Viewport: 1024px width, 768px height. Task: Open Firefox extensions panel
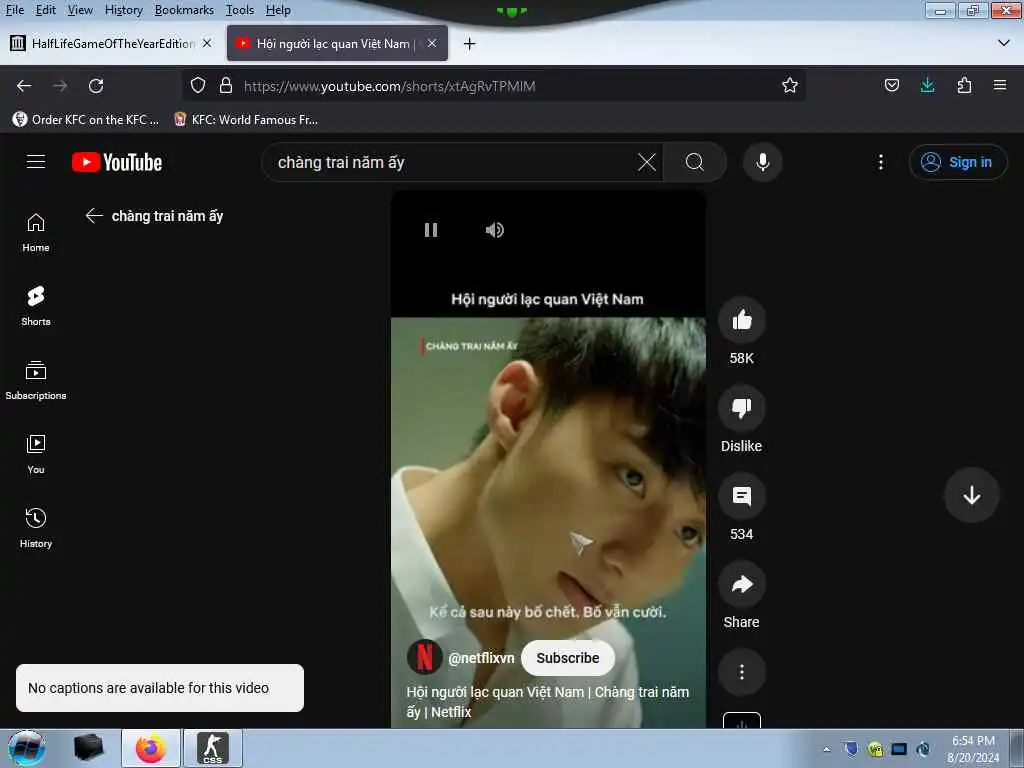click(964, 86)
